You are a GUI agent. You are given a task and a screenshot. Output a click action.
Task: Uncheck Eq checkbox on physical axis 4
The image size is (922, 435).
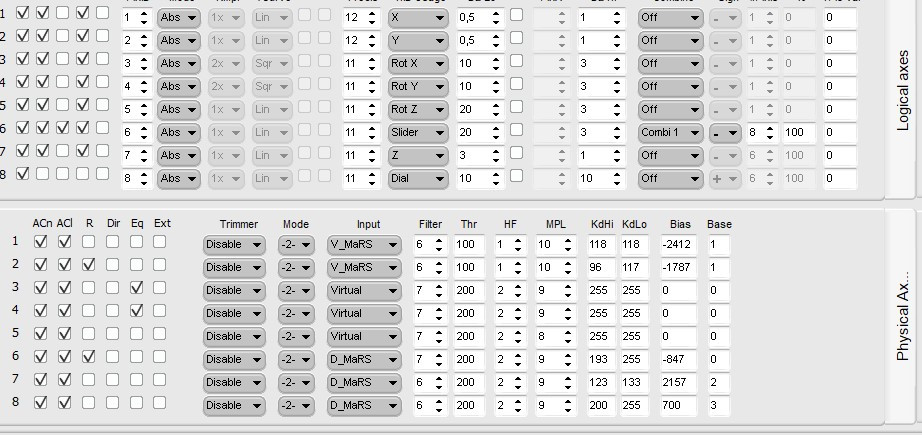(x=136, y=310)
